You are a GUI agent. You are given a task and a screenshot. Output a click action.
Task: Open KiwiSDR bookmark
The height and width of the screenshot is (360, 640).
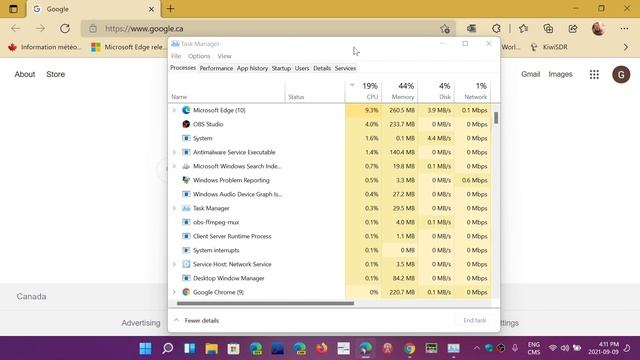pos(549,47)
